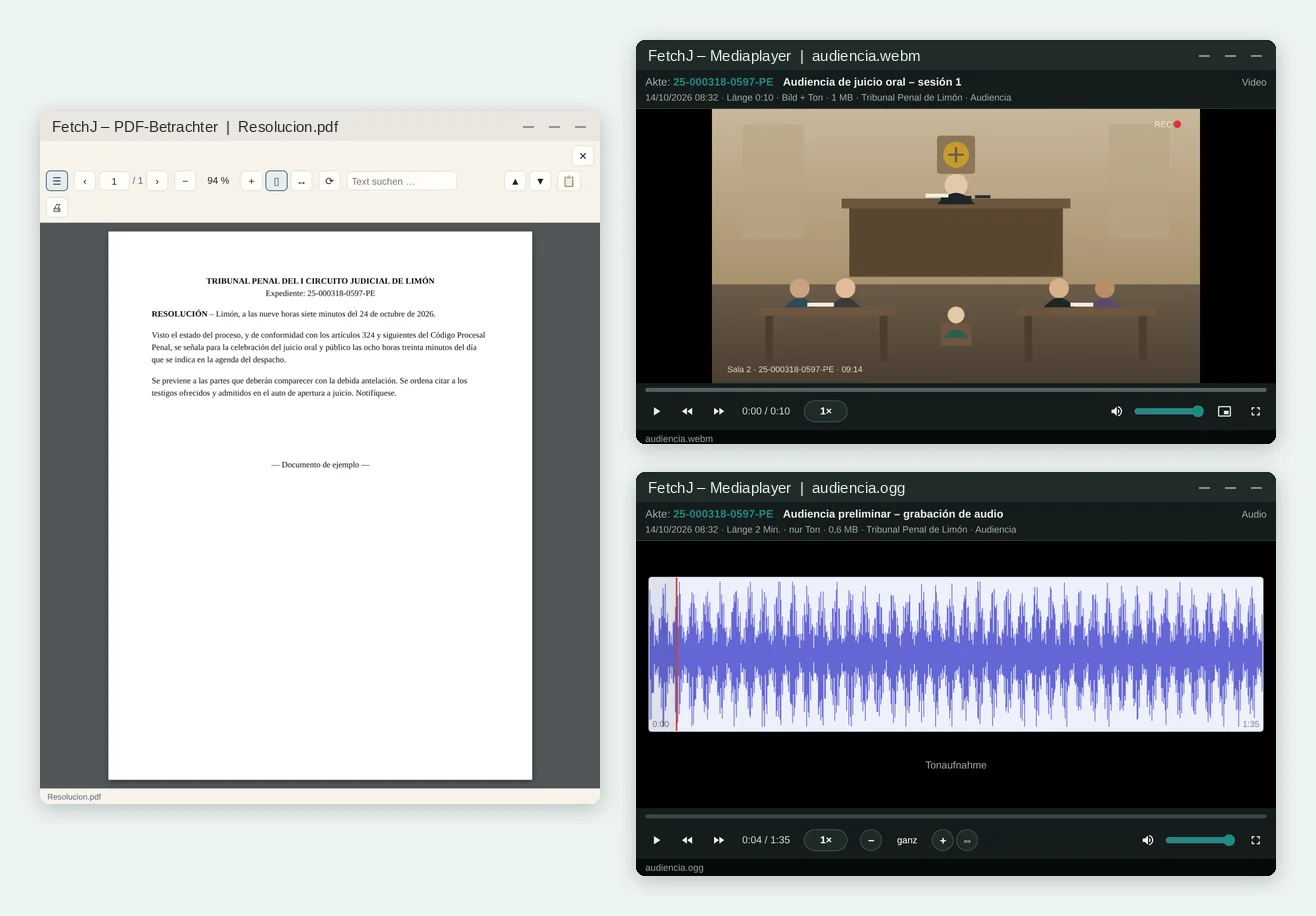Fast-forward the audiencia.ogg recording
The height and width of the screenshot is (916, 1316).
(718, 840)
